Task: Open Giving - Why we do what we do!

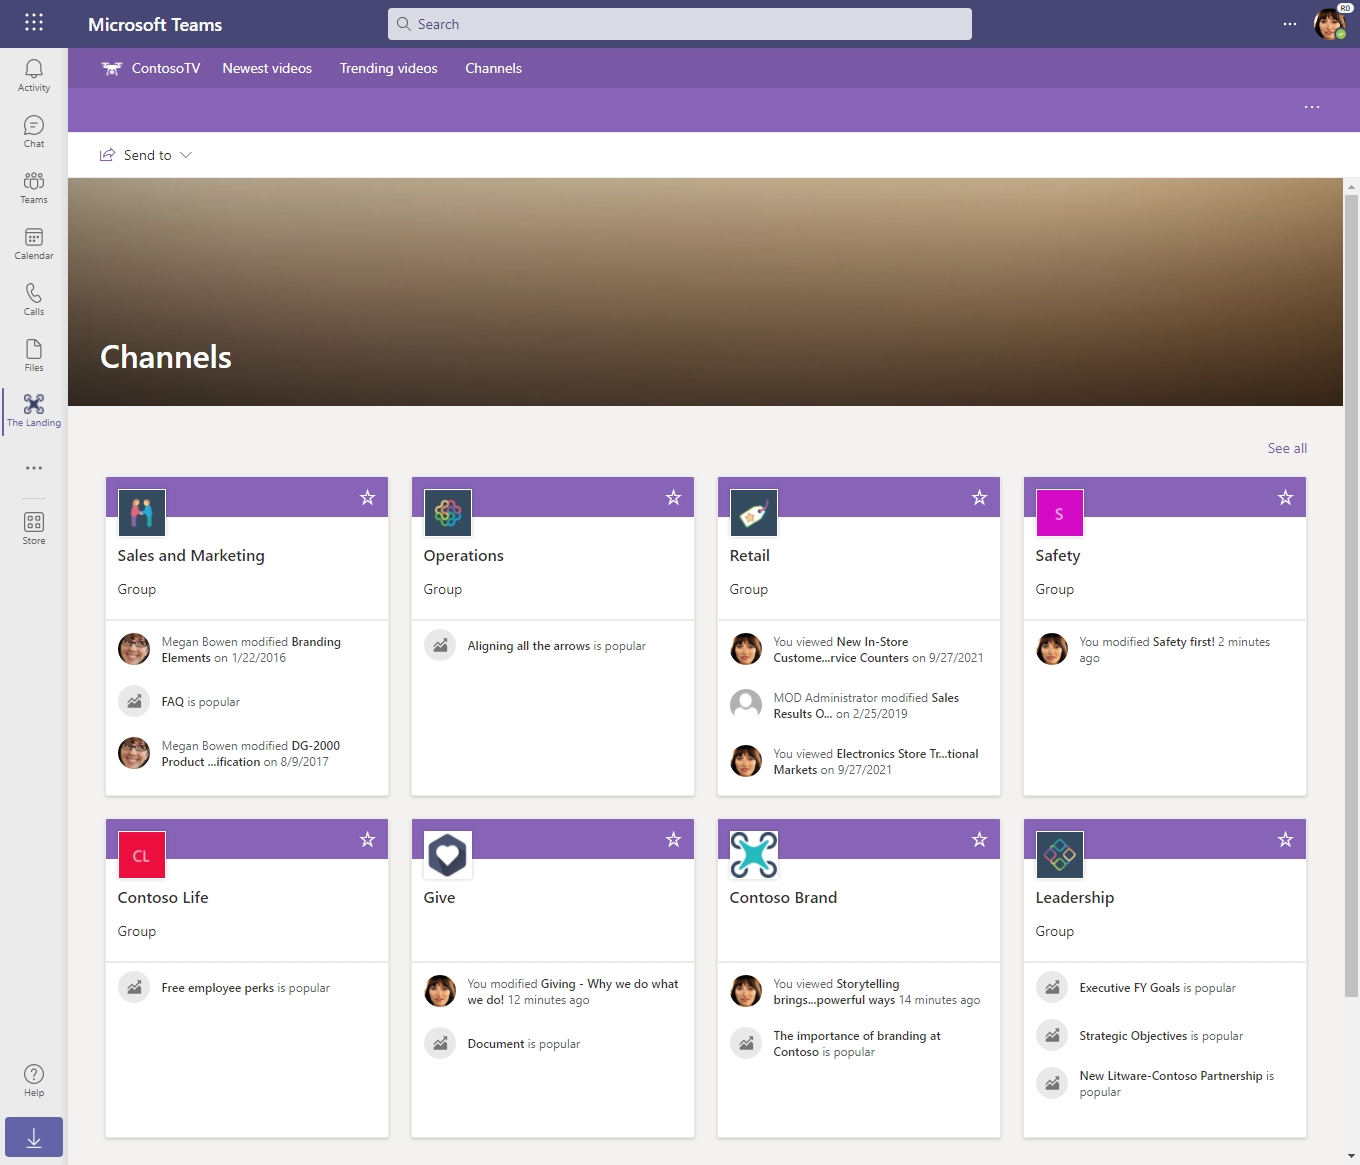Action: click(x=573, y=992)
